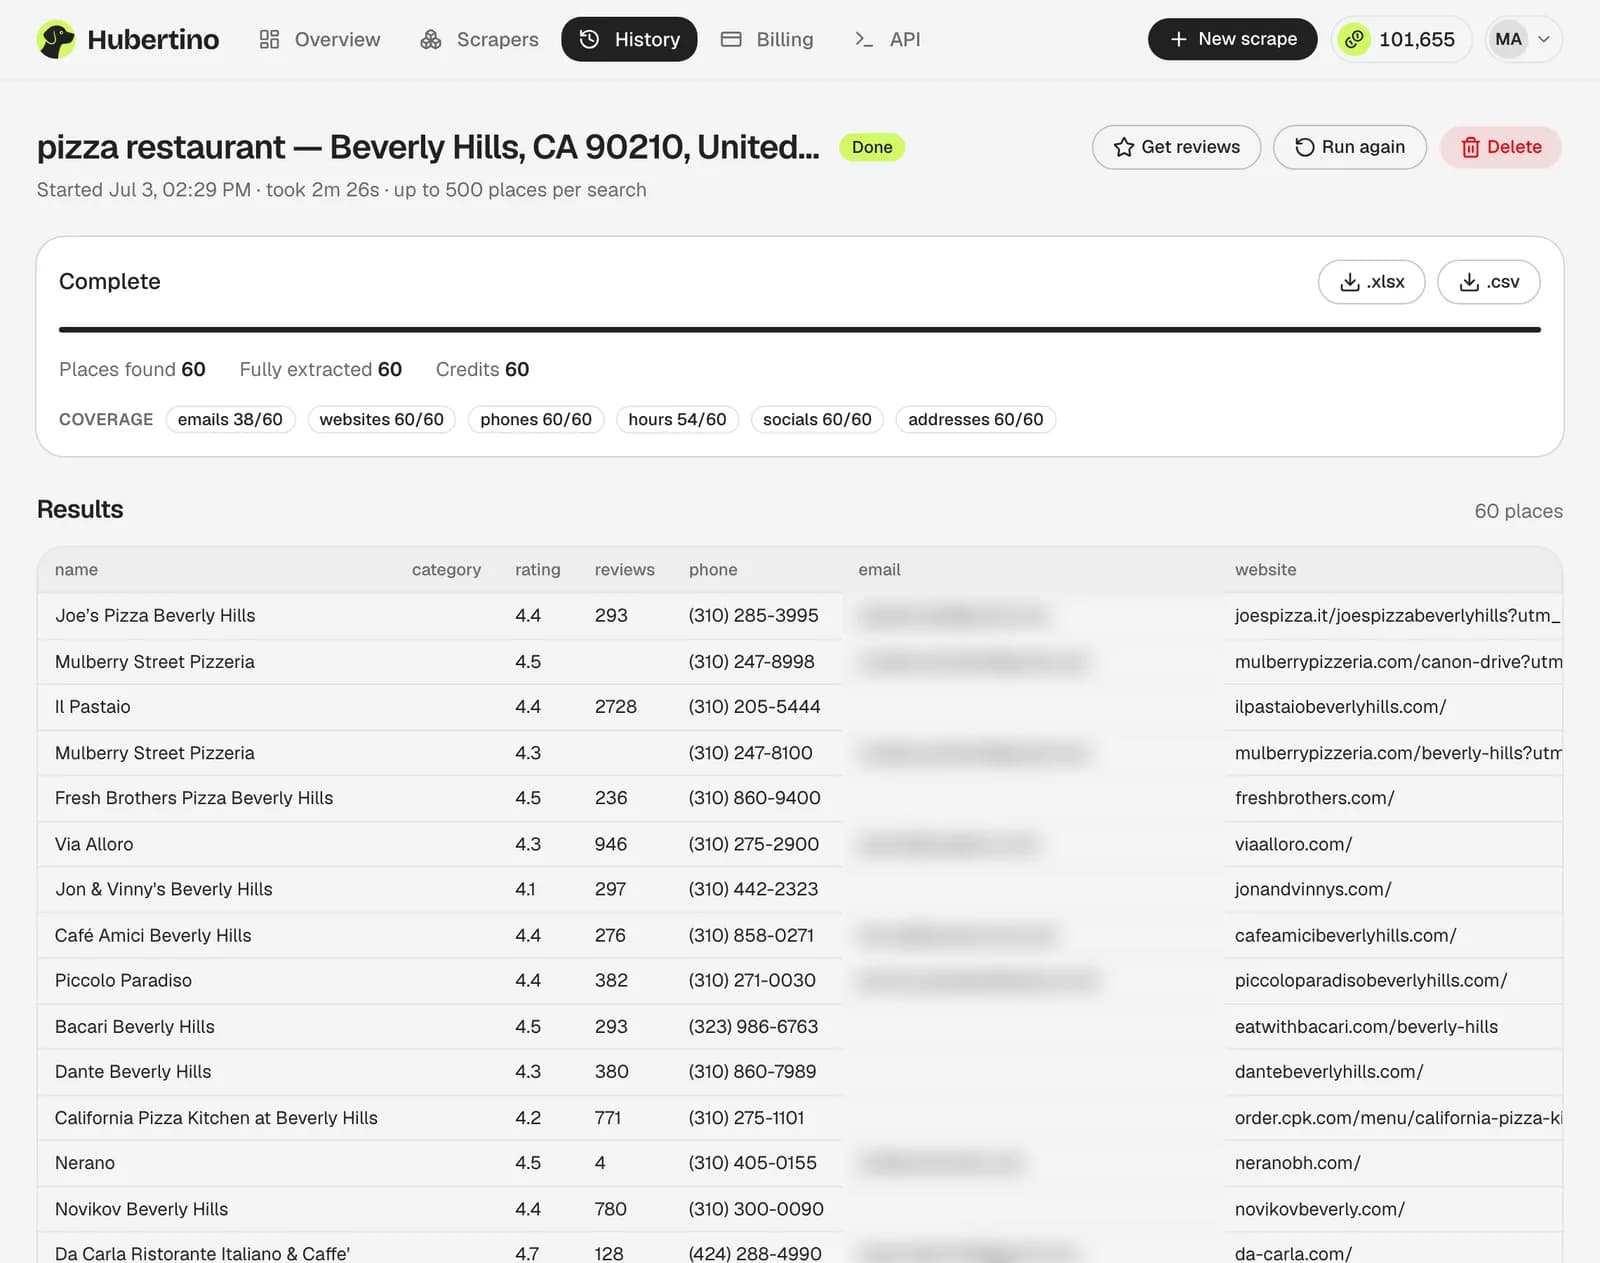Download results as .csv
1600x1263 pixels.
point(1489,282)
